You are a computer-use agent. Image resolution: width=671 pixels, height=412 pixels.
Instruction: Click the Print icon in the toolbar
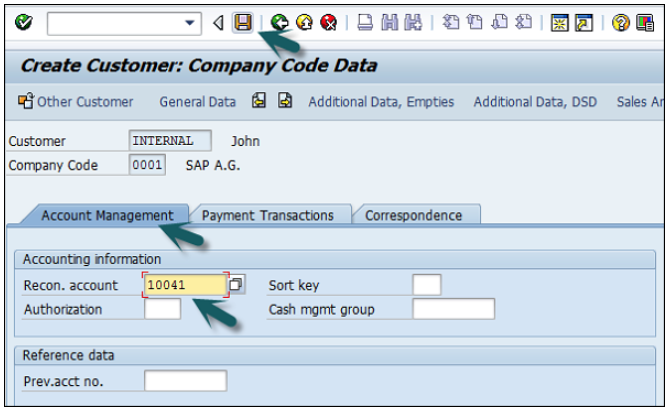coord(366,22)
